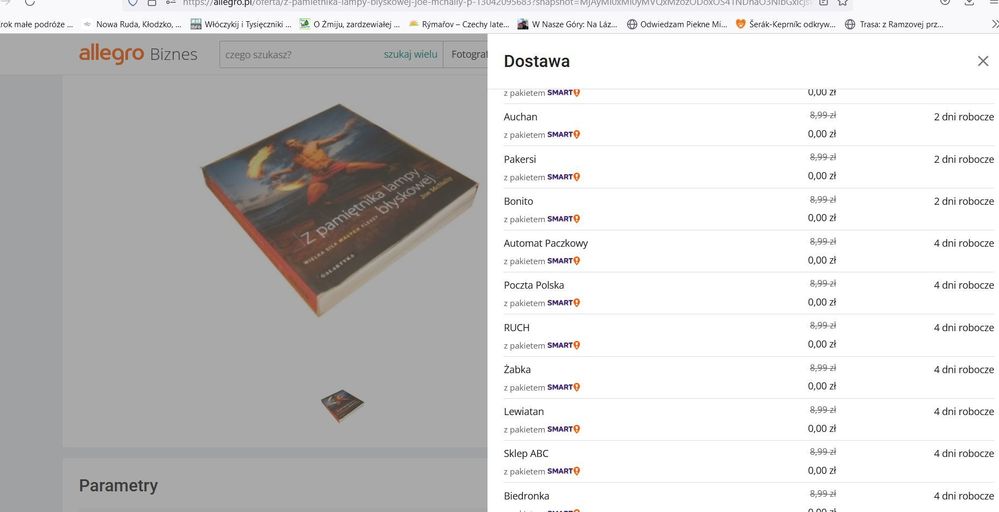Select the 'Poczta Polska' delivery option text
This screenshot has height=512, width=999.
[x=533, y=285]
